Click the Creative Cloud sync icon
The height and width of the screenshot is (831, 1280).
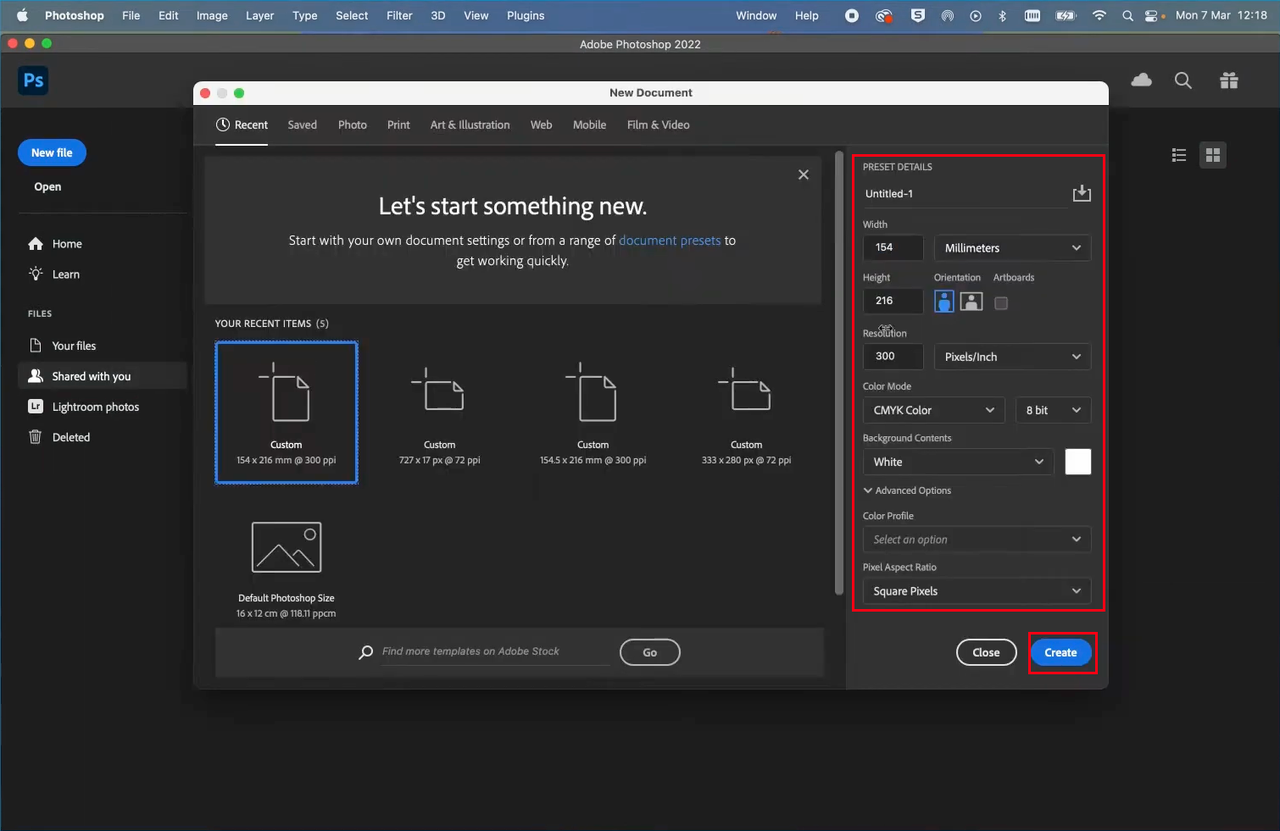coord(1141,79)
